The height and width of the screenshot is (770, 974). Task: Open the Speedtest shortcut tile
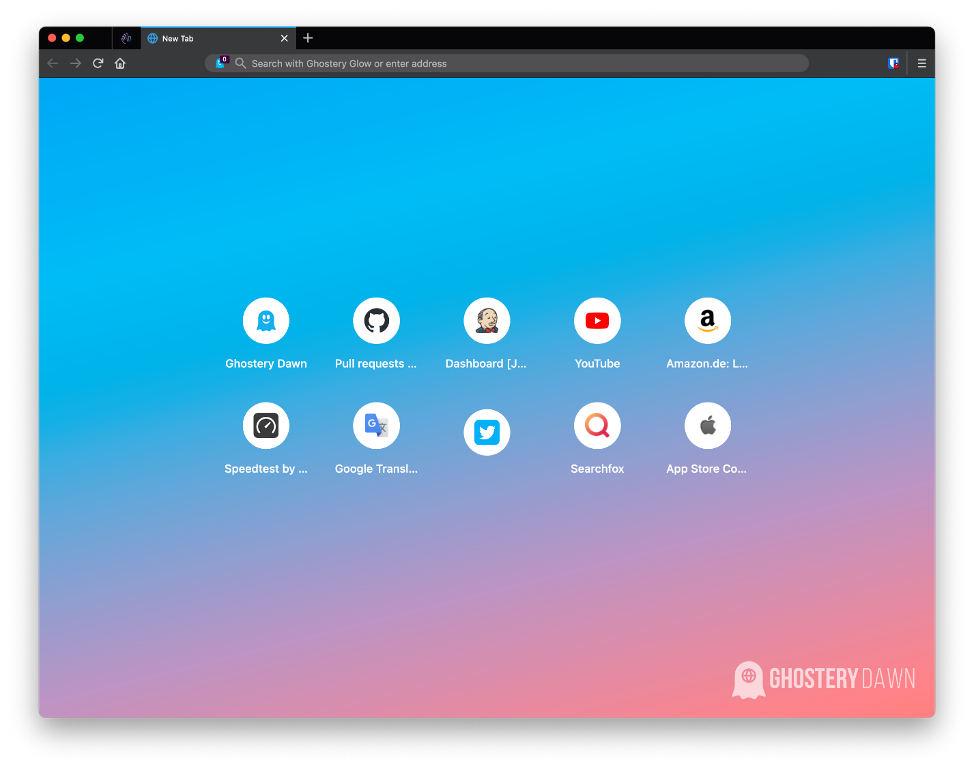[266, 425]
